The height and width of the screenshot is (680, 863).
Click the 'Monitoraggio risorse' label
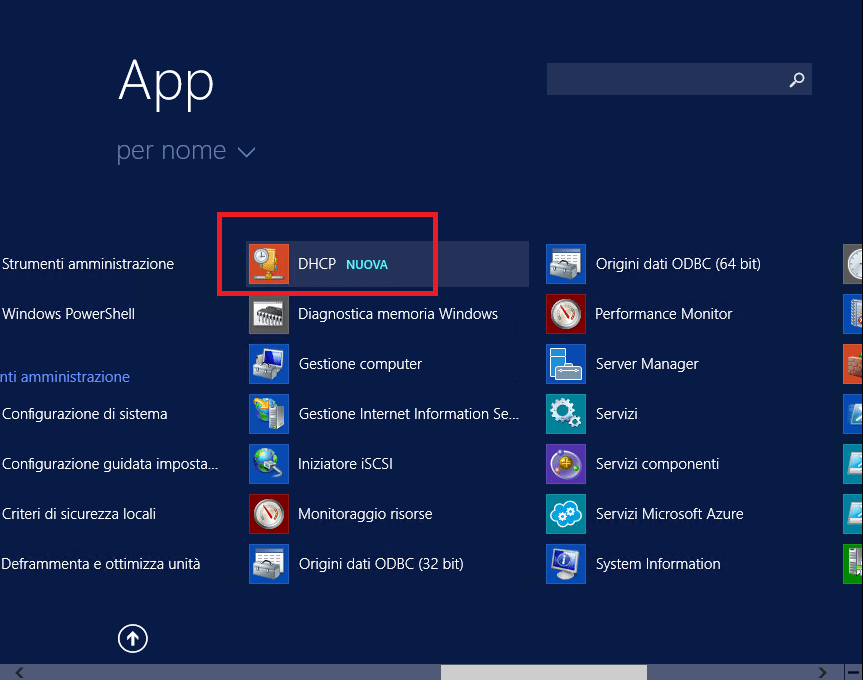365,514
